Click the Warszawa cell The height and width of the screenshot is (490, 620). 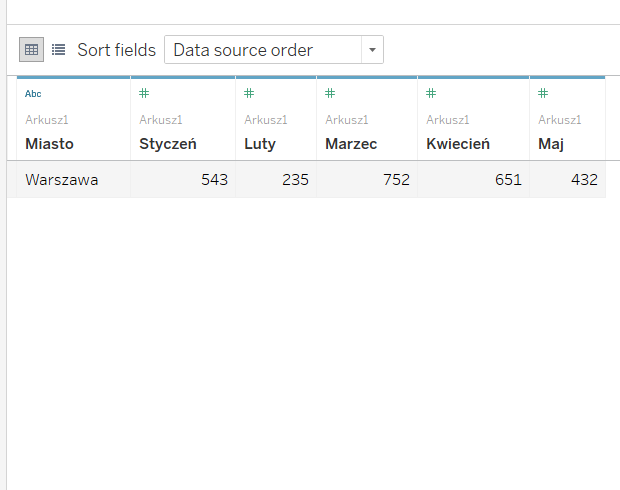[x=62, y=180]
